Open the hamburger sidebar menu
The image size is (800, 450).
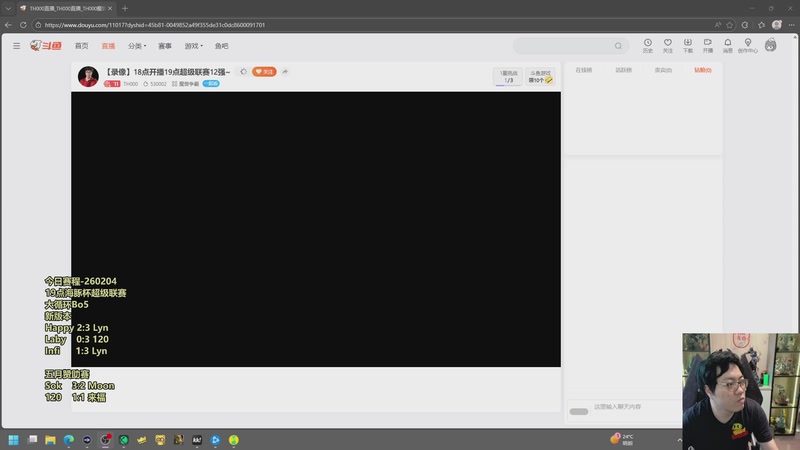tap(16, 46)
